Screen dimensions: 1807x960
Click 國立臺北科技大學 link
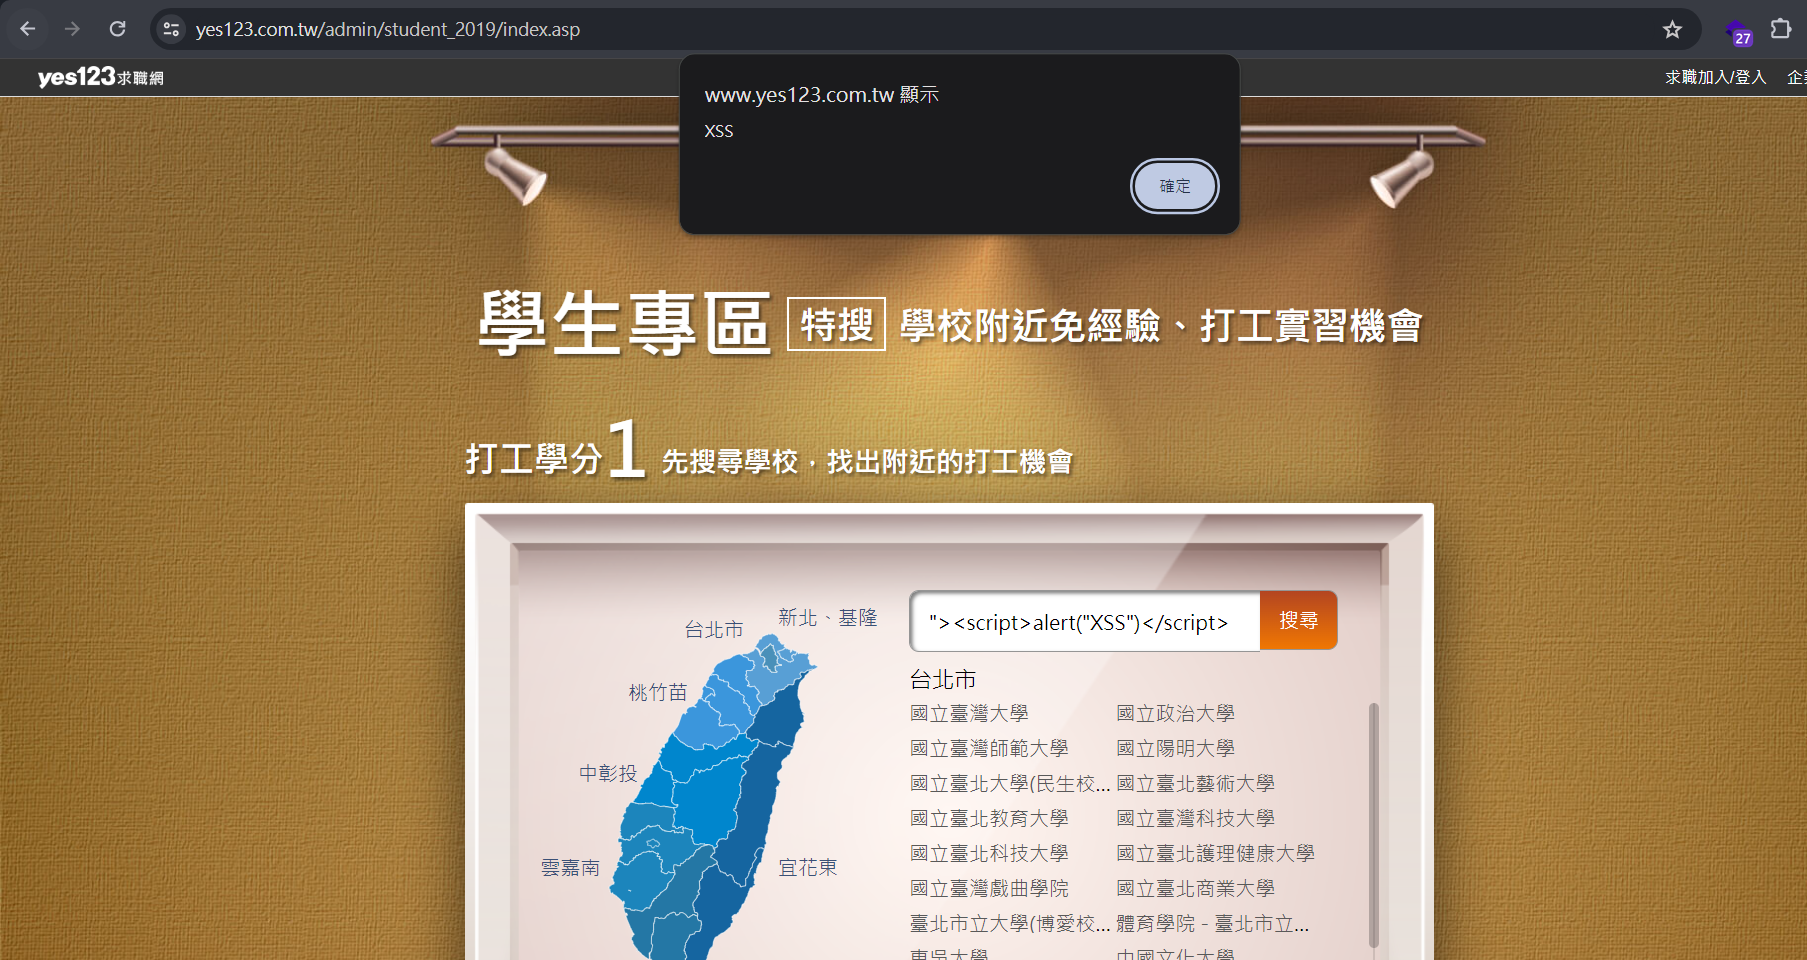pos(989,853)
